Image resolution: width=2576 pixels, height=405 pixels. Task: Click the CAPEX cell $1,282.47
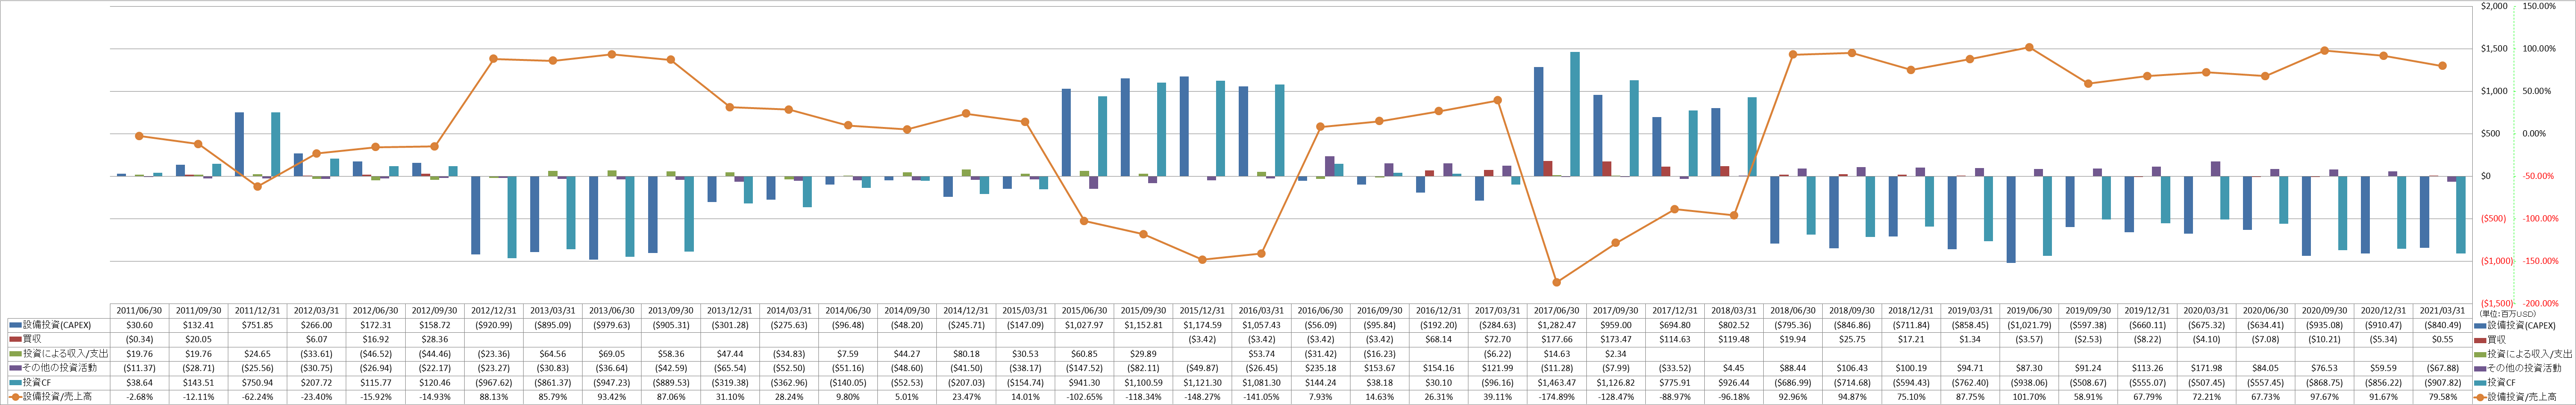[1557, 325]
